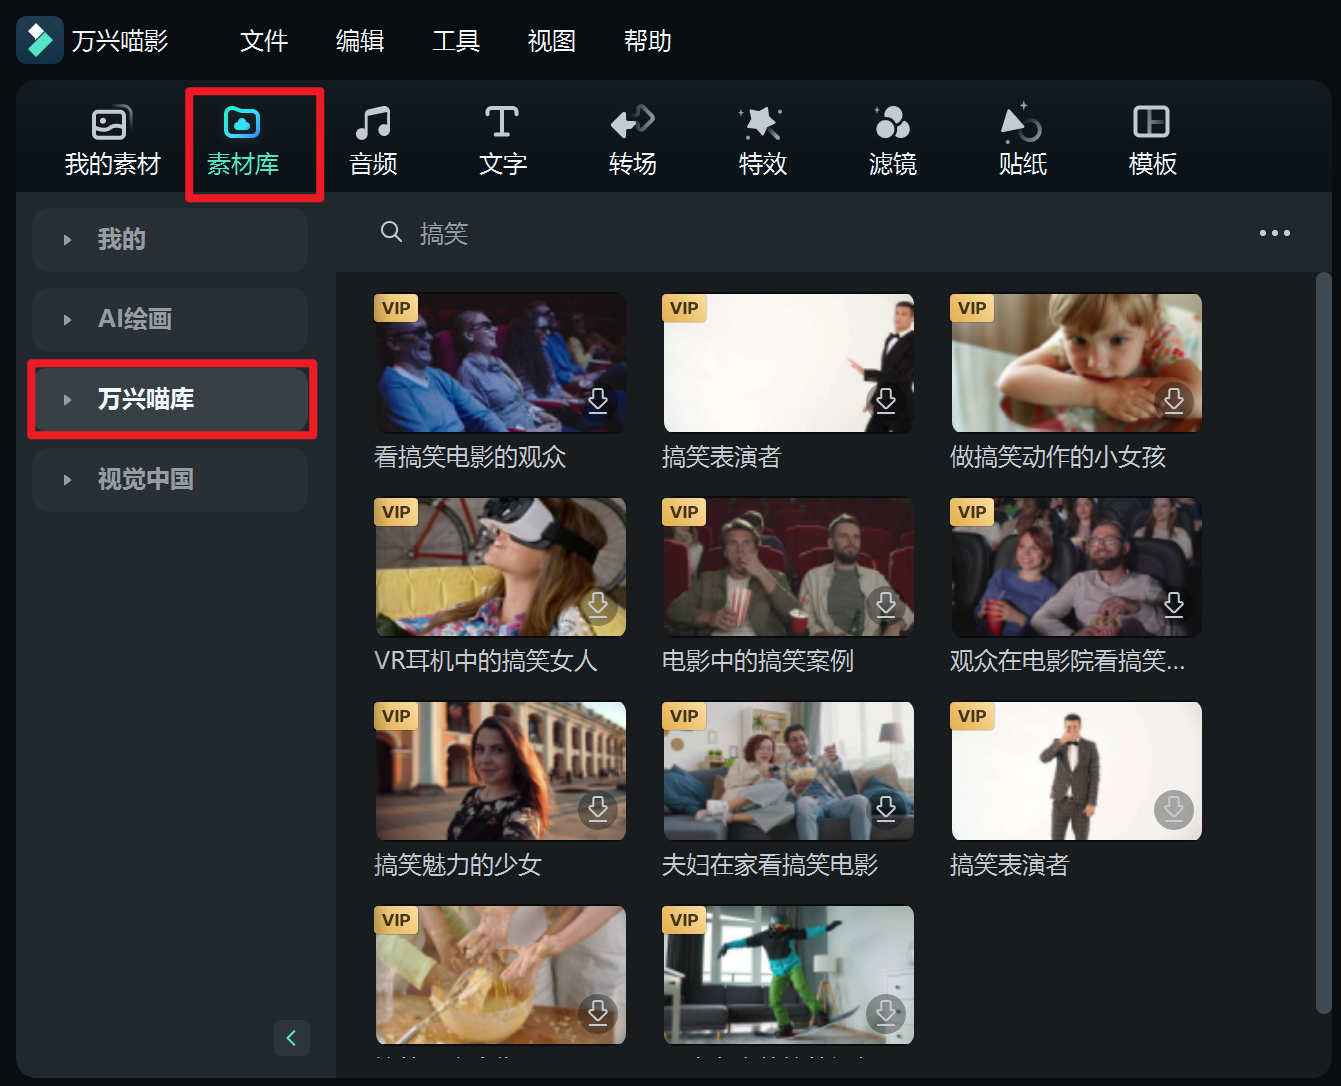Select the VR耳机中的搞笑女人 thumbnail
The image size is (1341, 1086).
click(x=500, y=567)
